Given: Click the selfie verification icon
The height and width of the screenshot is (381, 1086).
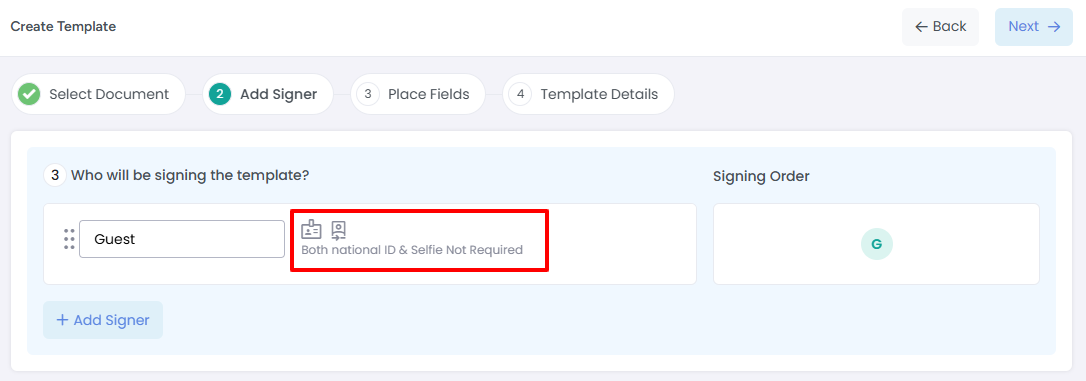Looking at the screenshot, I should point(339,230).
